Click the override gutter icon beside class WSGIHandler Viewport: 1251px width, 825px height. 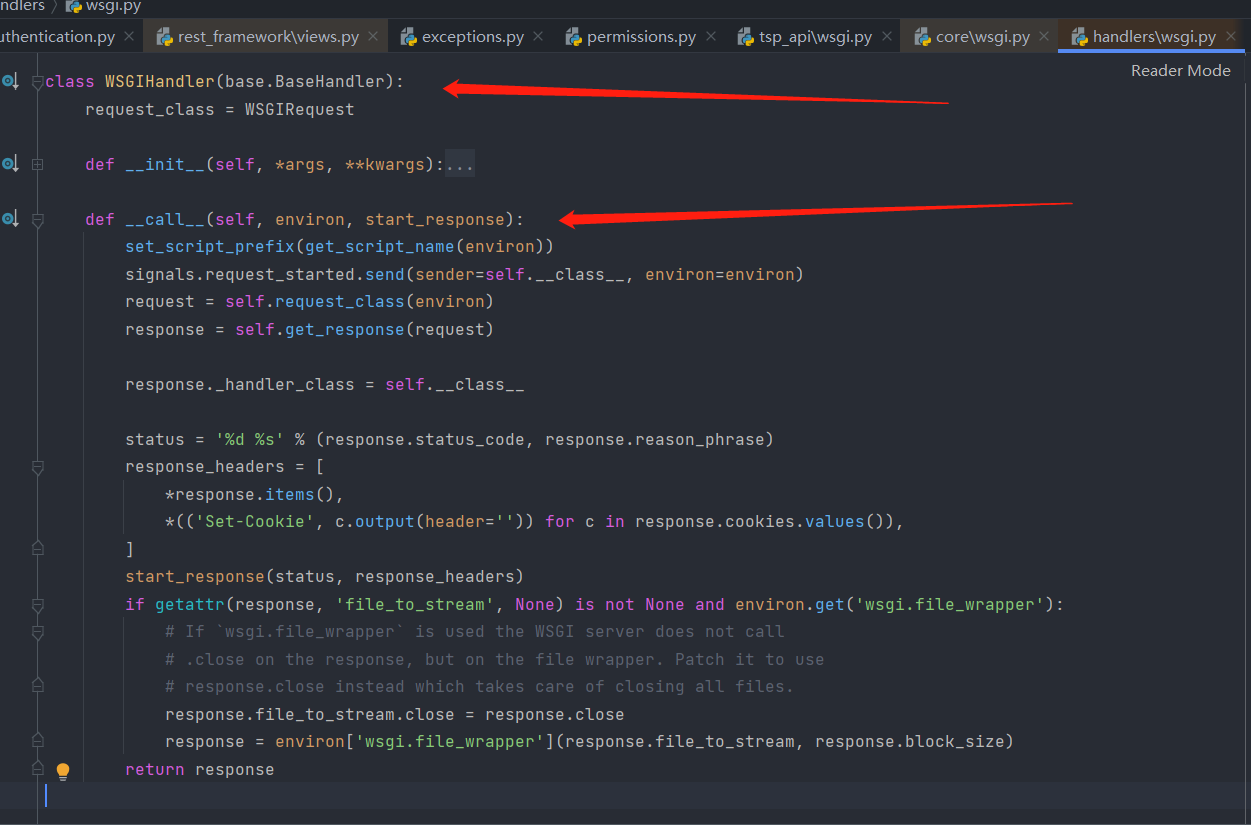tap(10, 82)
